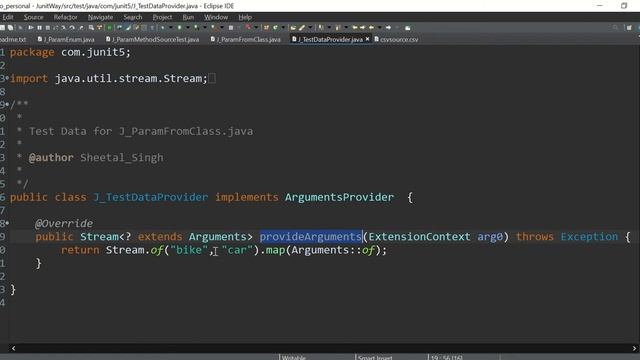Switch to the csvsource.csv tab
Image resolution: width=640 pixels, height=360 pixels.
pos(396,39)
